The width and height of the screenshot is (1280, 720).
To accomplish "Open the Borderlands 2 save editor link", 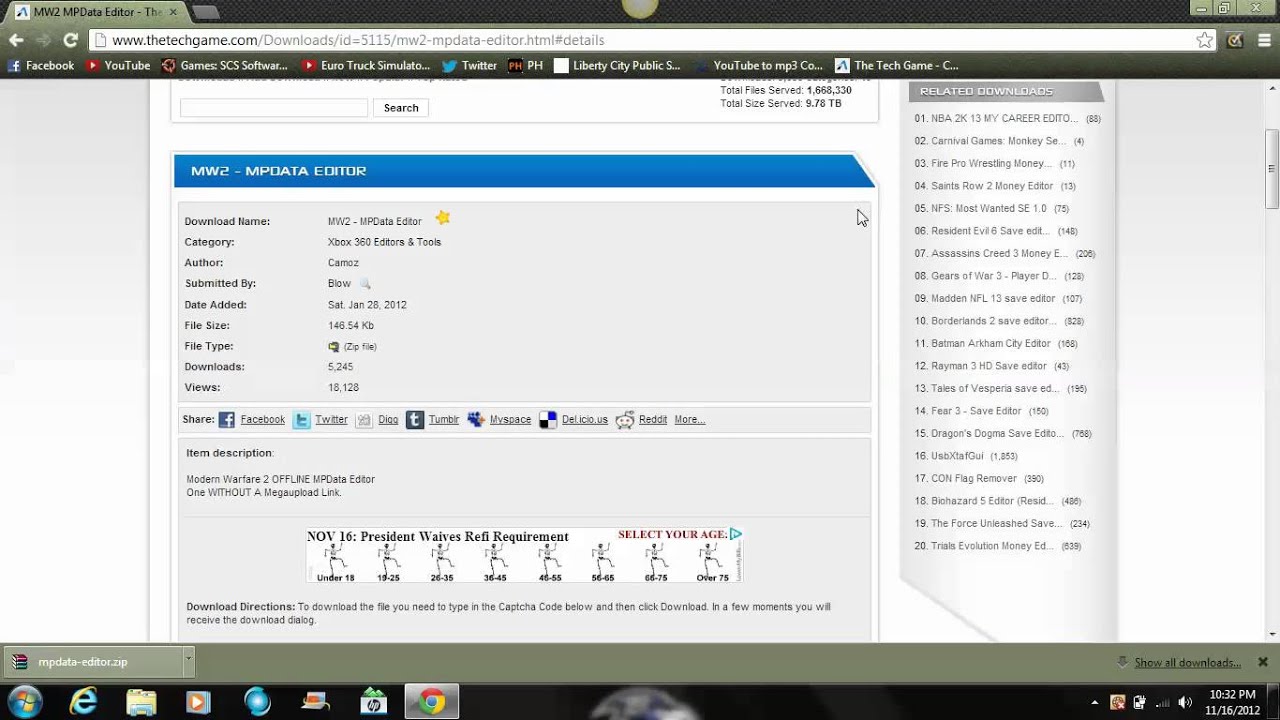I will 993,321.
